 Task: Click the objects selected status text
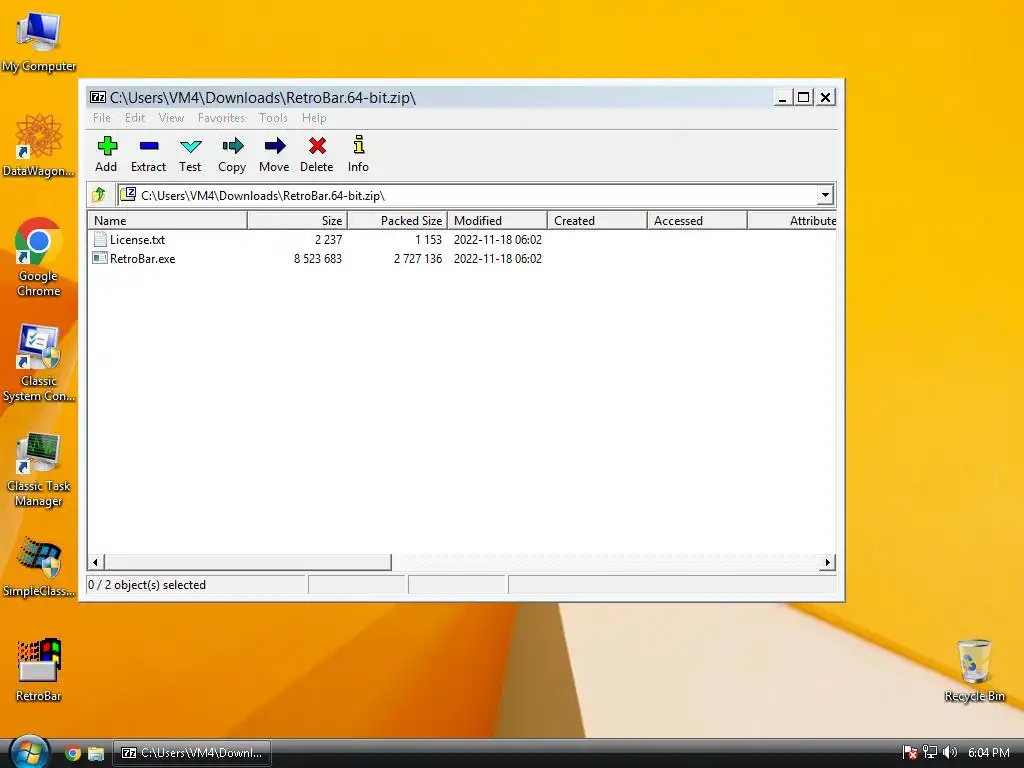(147, 584)
